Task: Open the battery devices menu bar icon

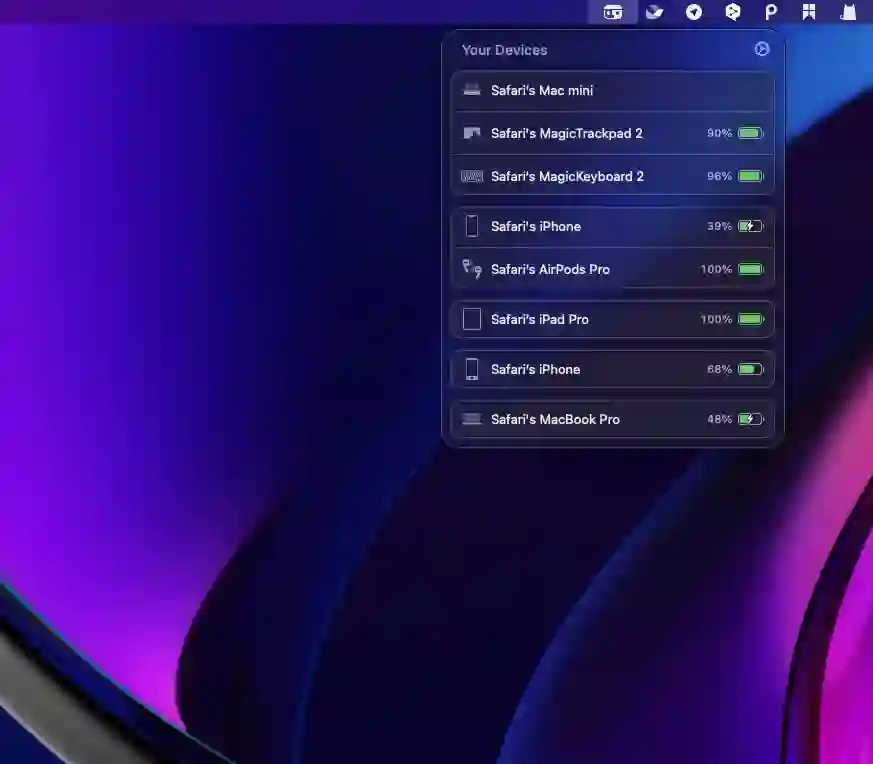Action: tap(612, 12)
